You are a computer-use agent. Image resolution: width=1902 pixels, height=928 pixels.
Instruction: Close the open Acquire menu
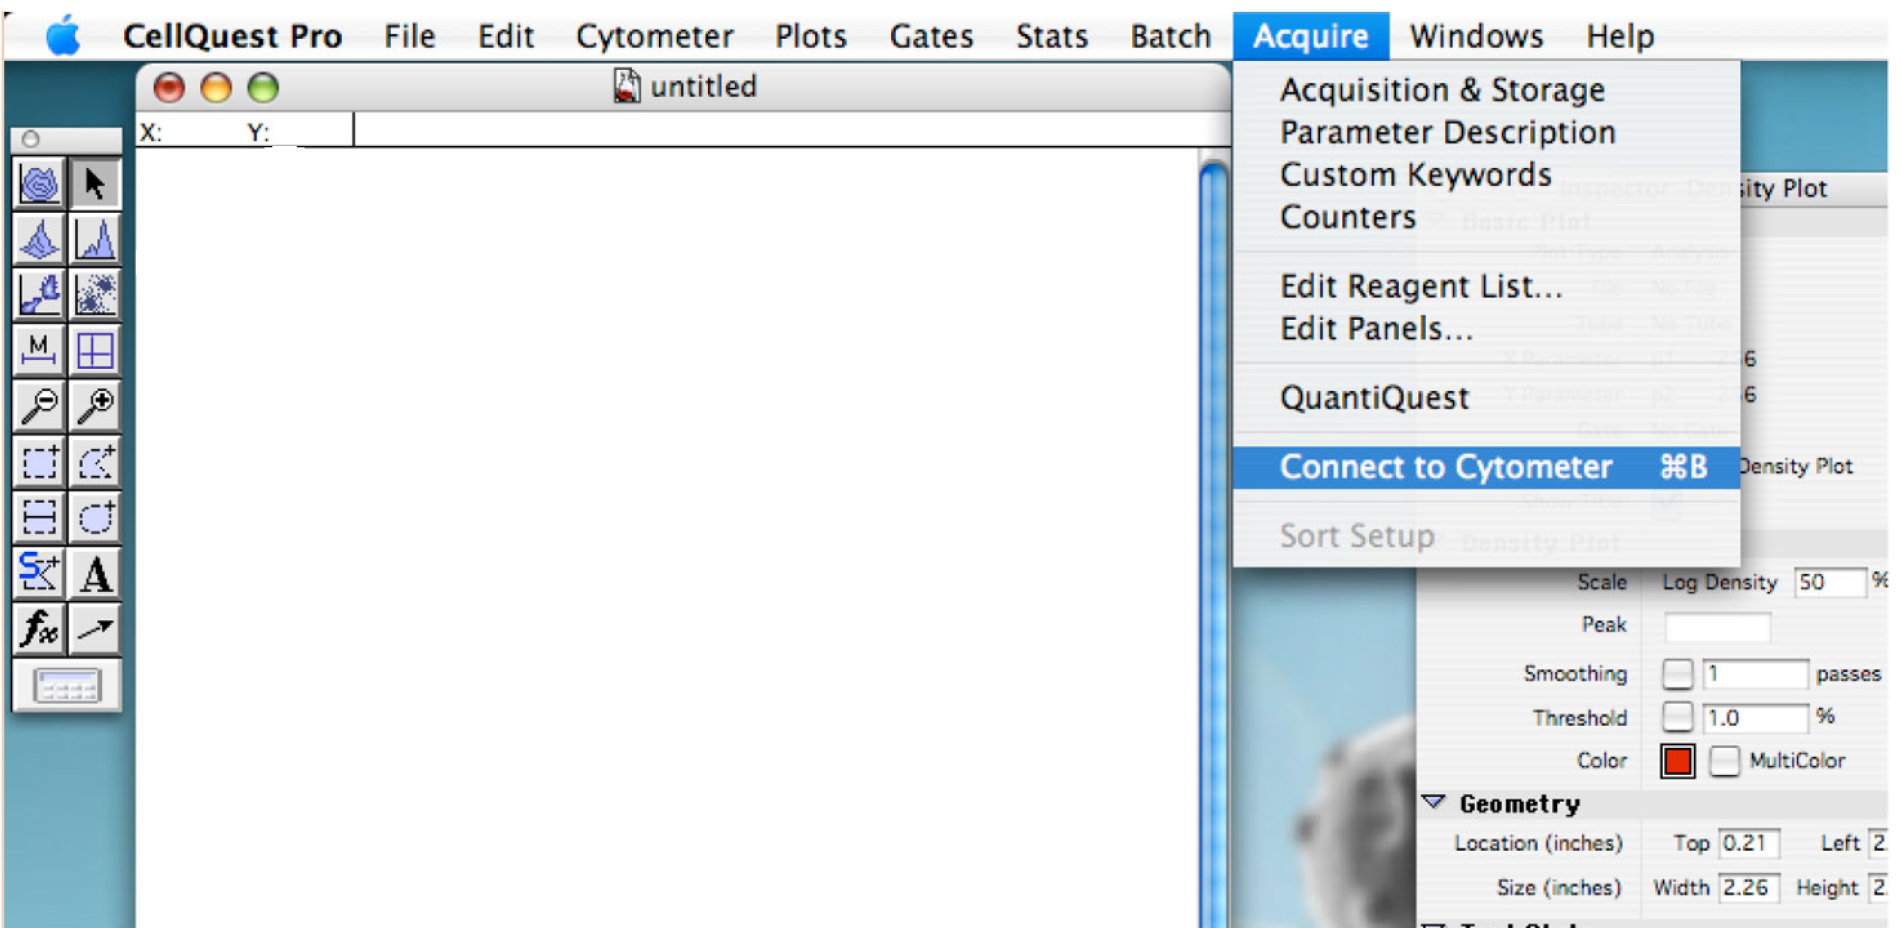(1311, 36)
